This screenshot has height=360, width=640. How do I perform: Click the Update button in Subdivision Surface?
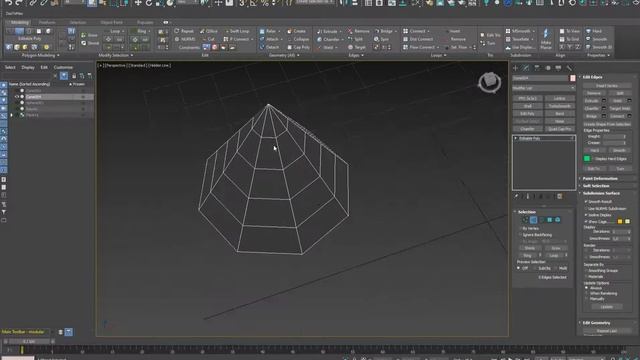point(607,307)
